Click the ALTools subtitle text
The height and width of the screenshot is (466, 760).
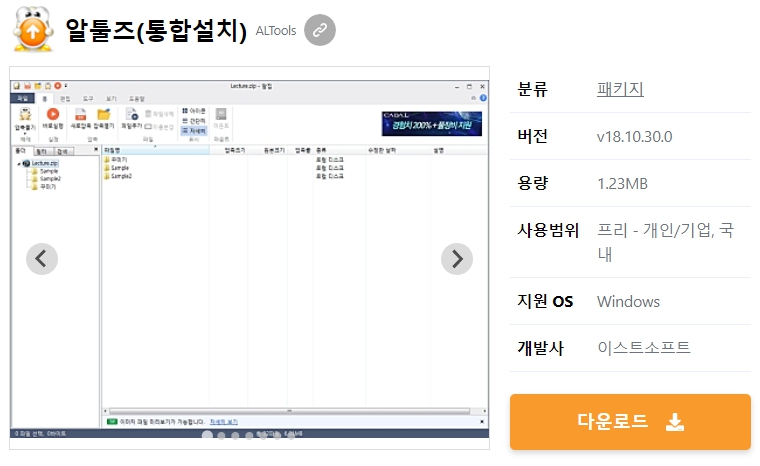coord(276,31)
